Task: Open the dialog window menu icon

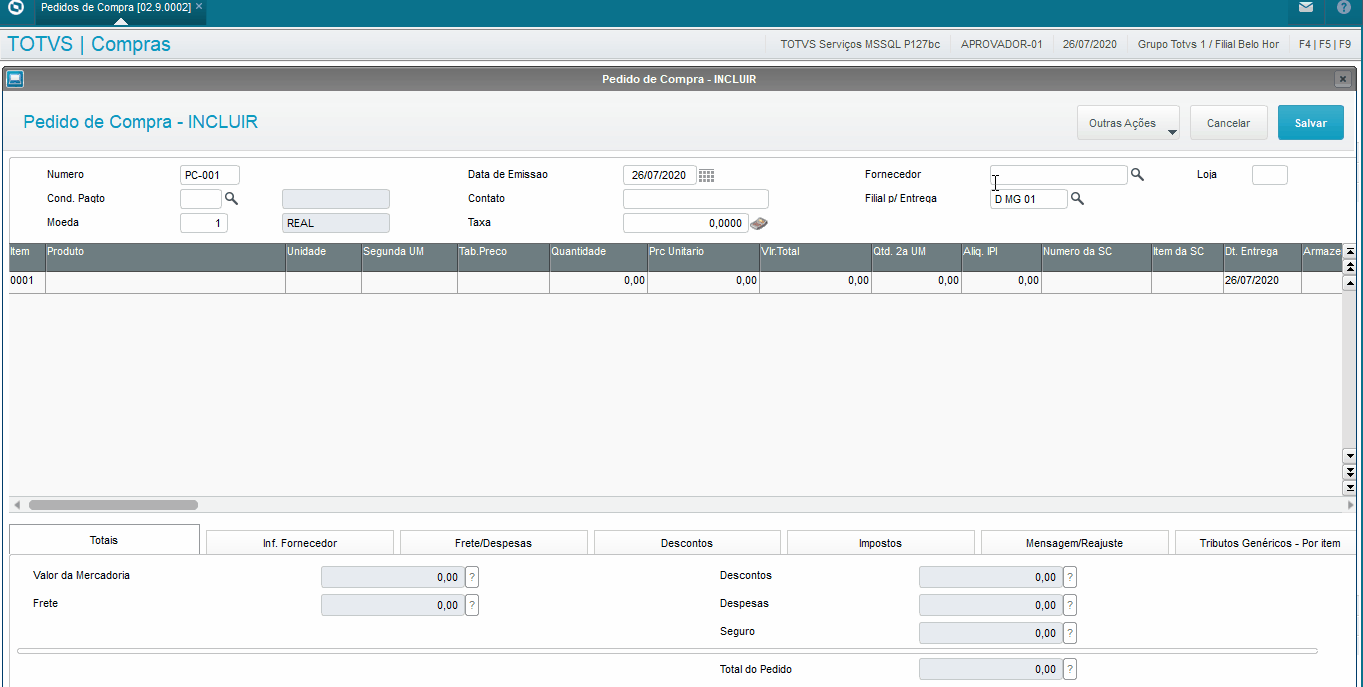Action: (15, 79)
